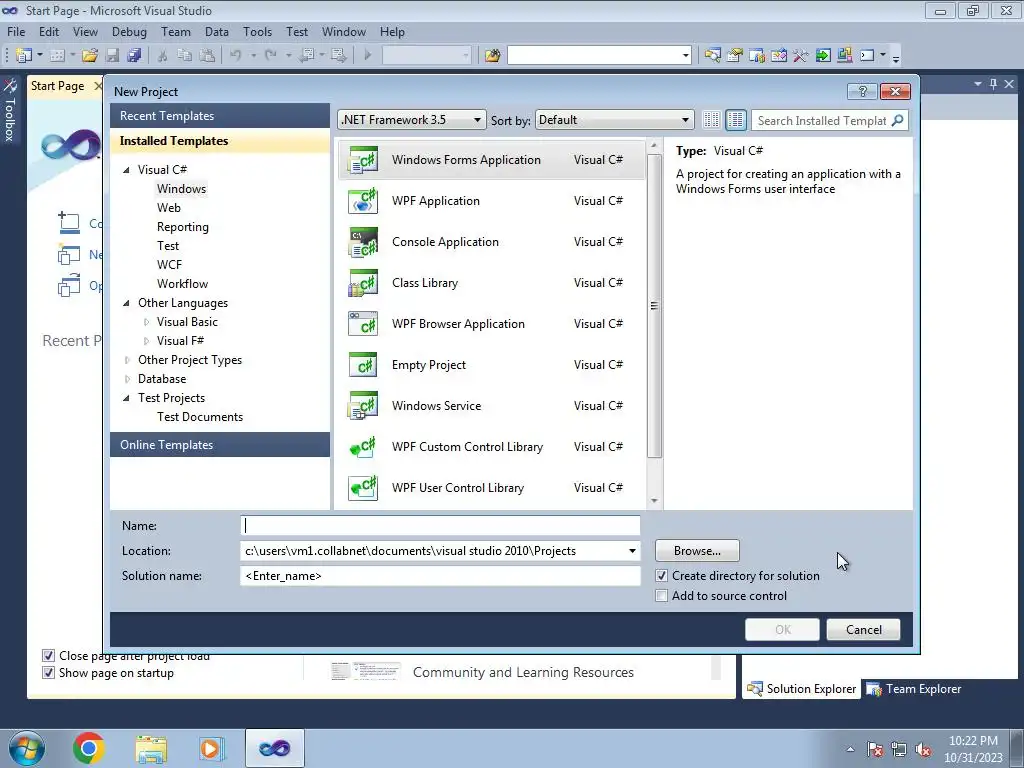Click the Browse... button

pyautogui.click(x=697, y=551)
